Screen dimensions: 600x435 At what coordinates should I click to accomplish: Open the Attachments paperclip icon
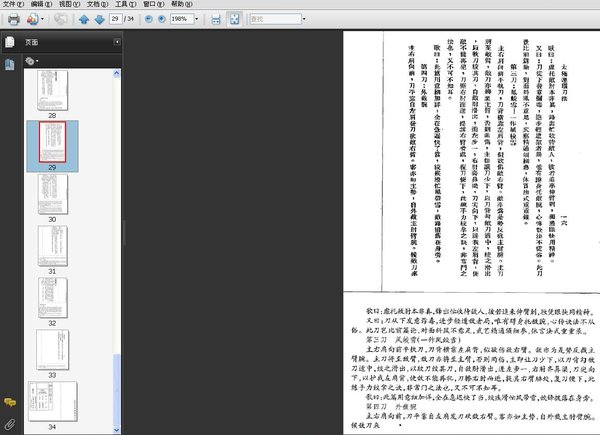[x=10, y=424]
